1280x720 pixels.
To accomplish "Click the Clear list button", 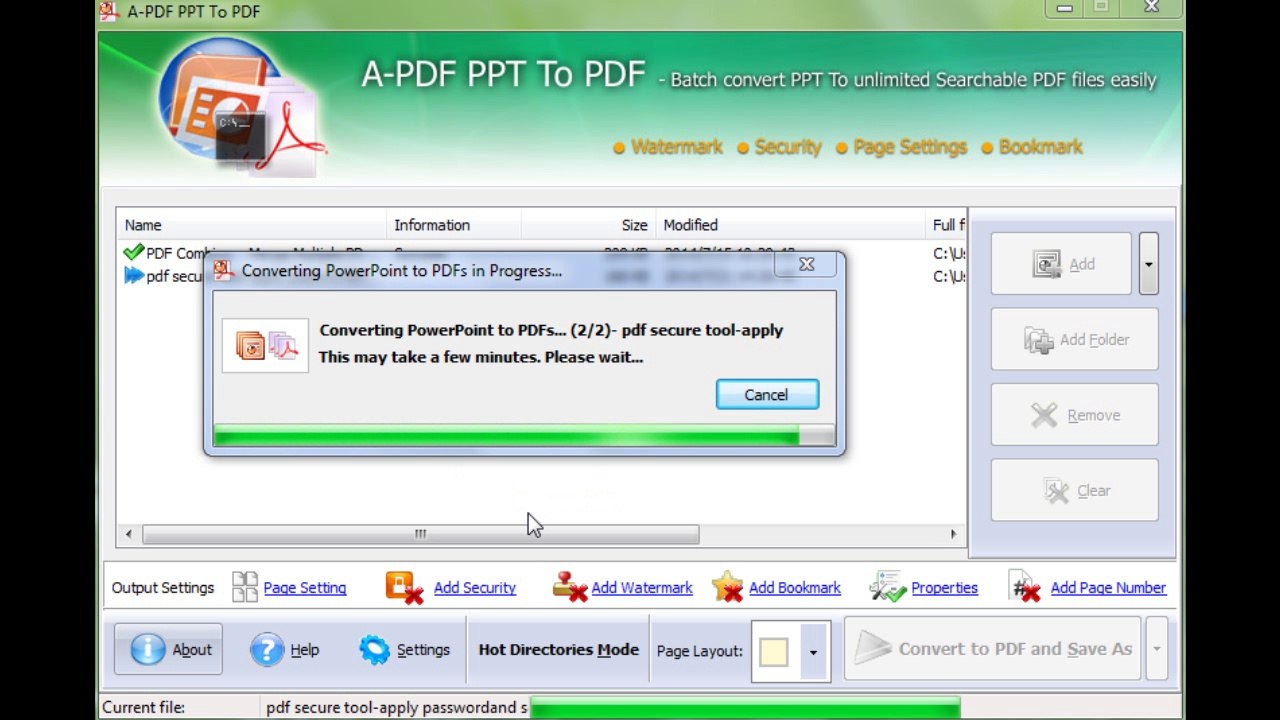I will coord(1074,490).
